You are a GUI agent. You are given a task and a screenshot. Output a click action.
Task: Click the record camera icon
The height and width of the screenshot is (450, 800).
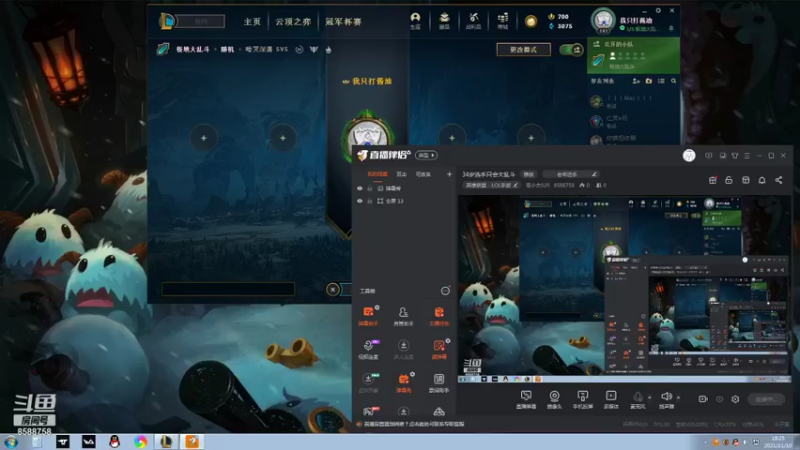(703, 399)
